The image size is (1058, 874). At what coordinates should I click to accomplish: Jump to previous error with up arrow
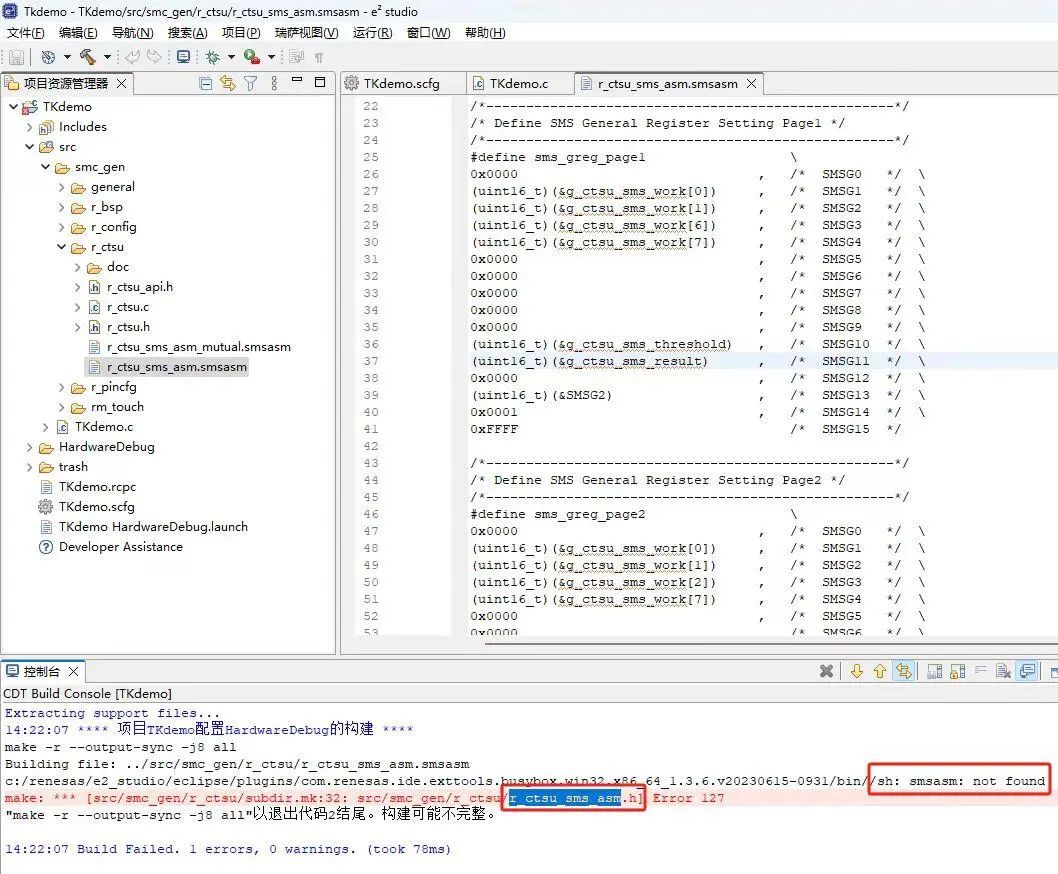coord(880,671)
